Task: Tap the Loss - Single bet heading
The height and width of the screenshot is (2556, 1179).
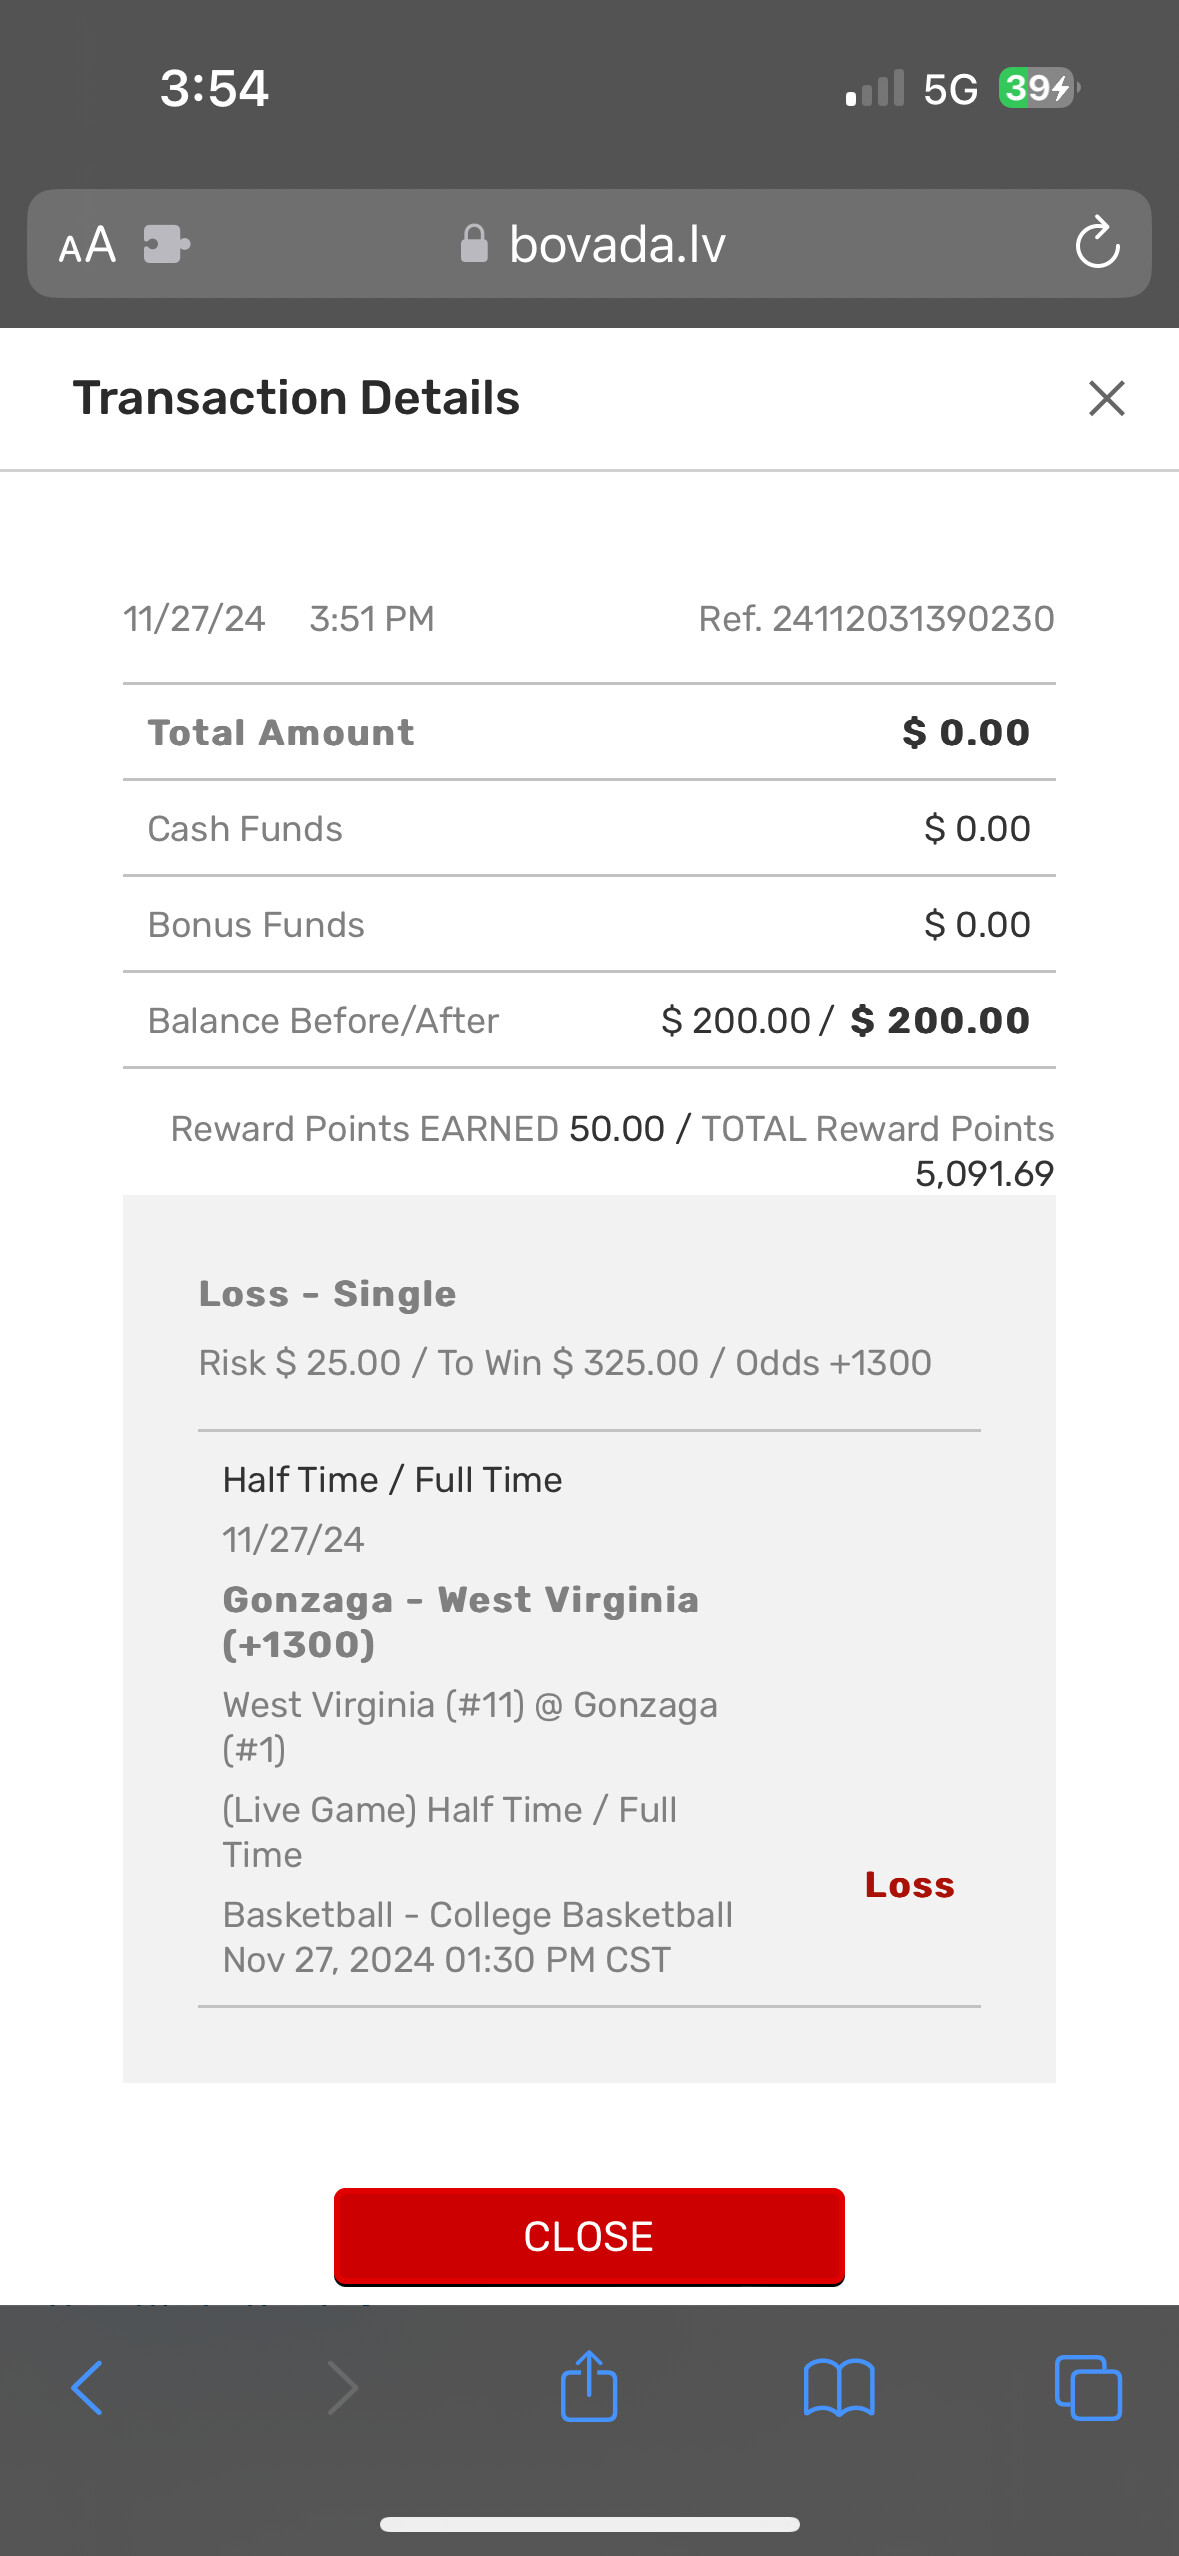Action: [x=327, y=1294]
